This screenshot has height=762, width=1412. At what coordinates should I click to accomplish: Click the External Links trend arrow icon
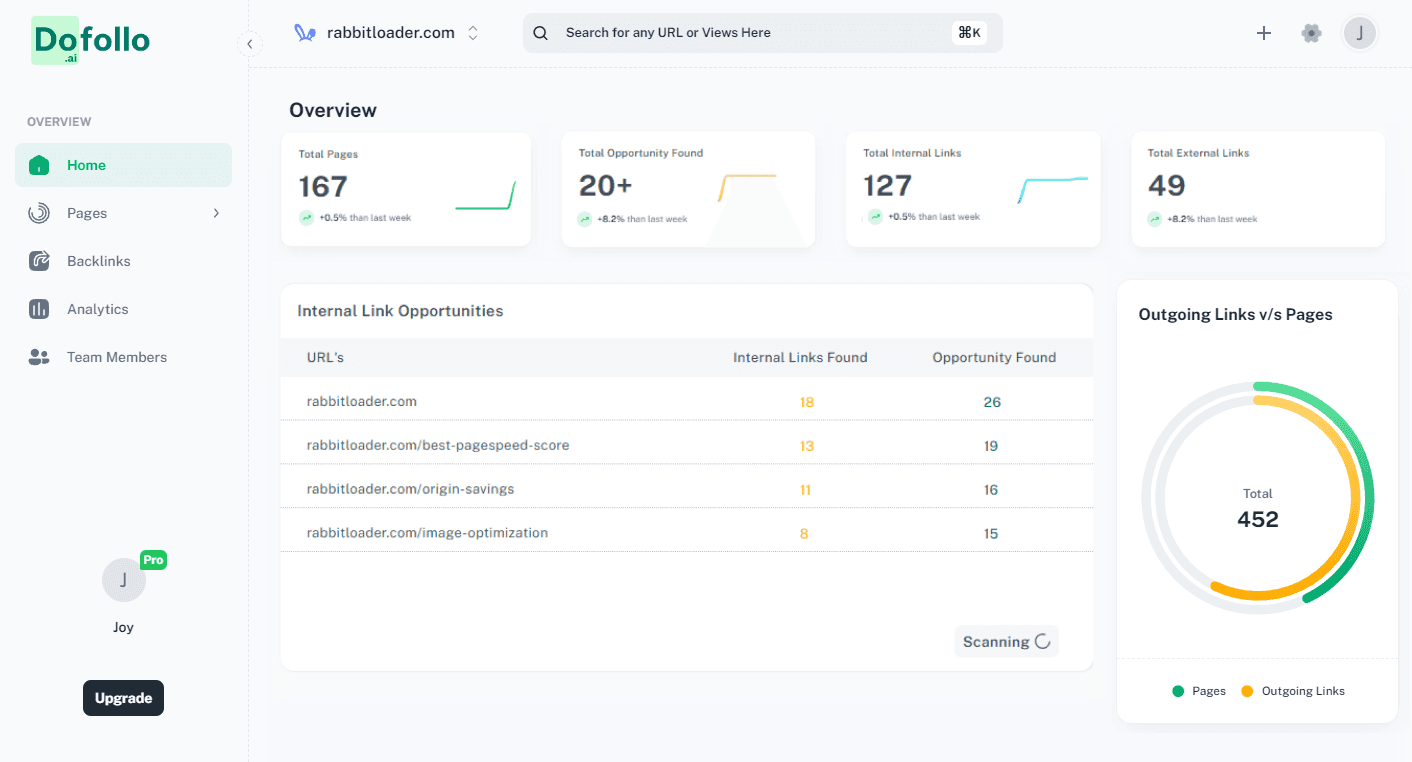click(1155, 219)
